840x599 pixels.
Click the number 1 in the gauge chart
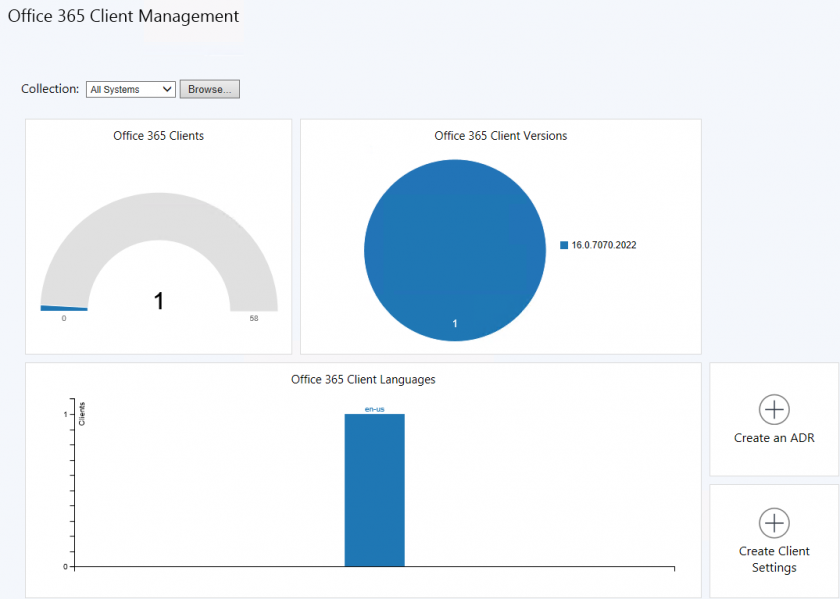pyautogui.click(x=158, y=299)
